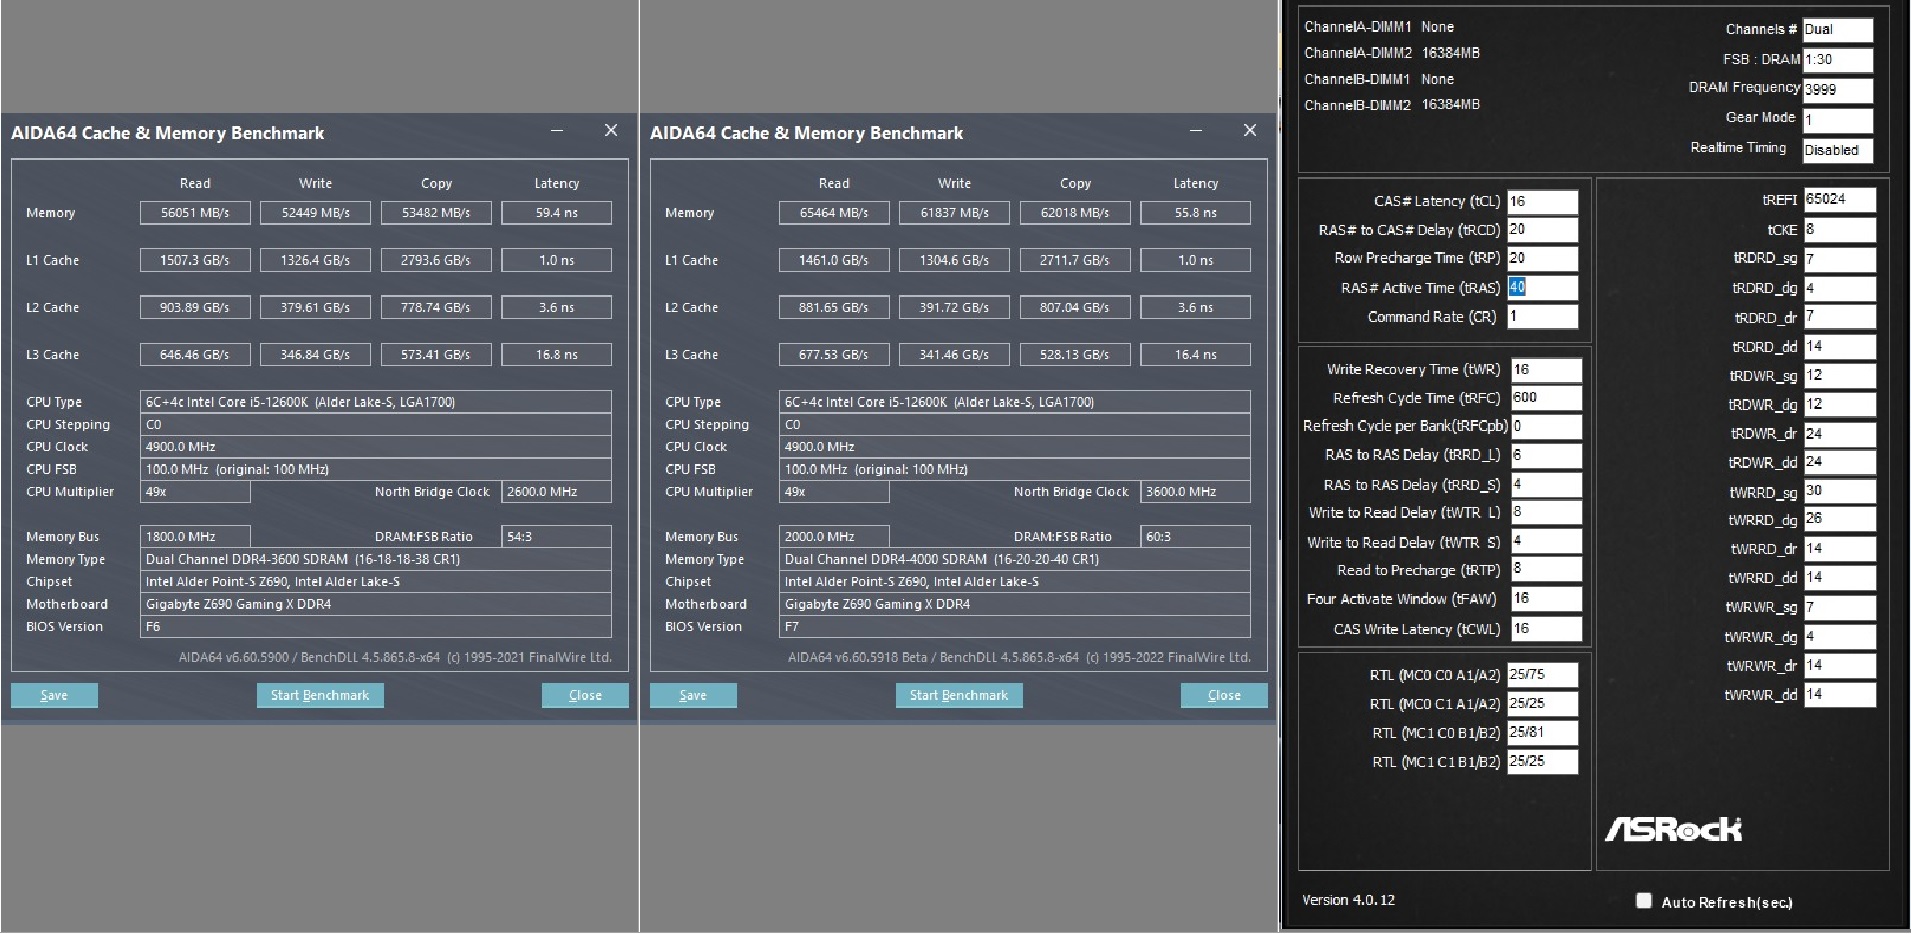1911x934 pixels.
Task: Click the Realtime Timing field showing Disabled
Action: point(1837,150)
